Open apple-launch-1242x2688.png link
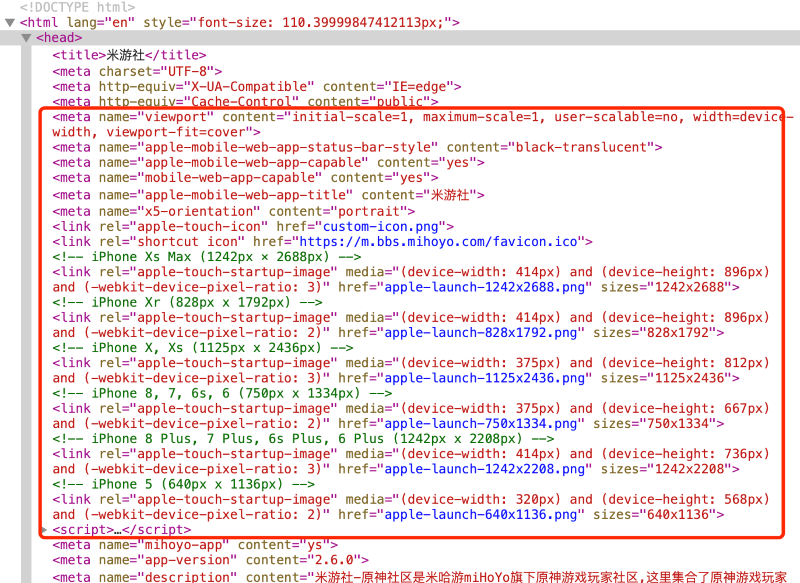The height and width of the screenshot is (583, 800). pos(485,287)
